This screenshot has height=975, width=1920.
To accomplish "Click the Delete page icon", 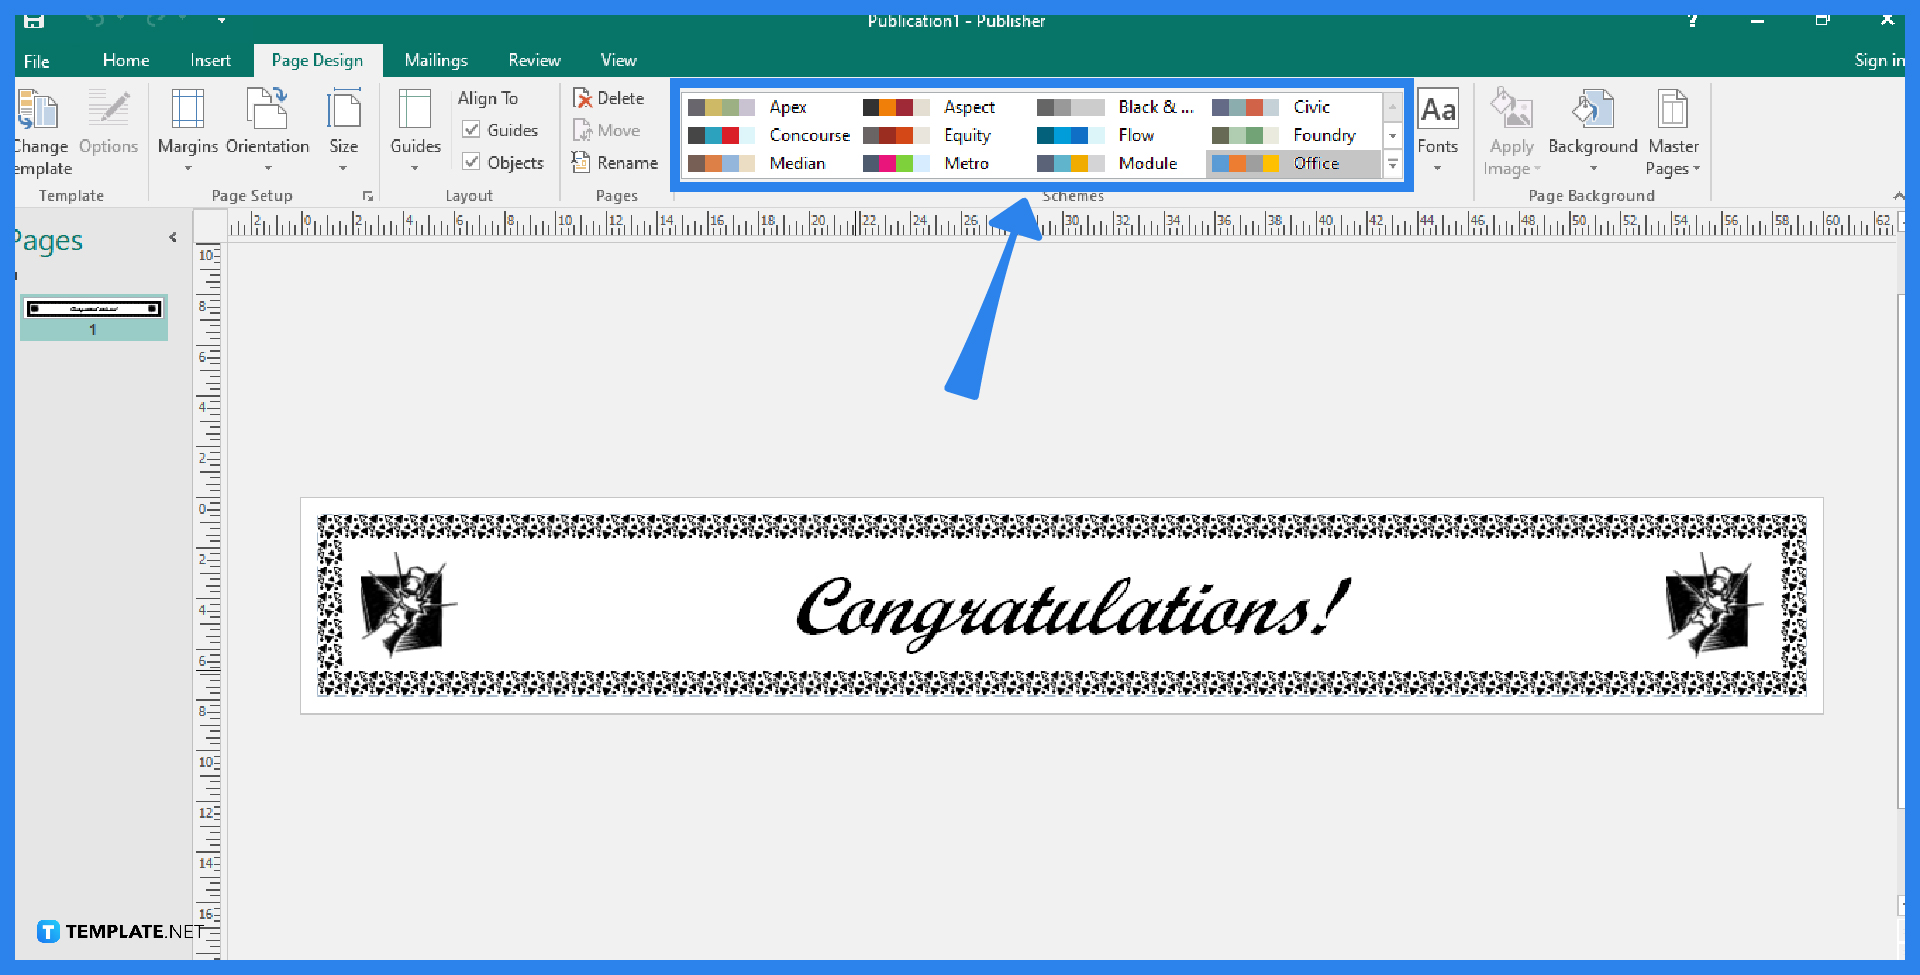I will point(609,98).
